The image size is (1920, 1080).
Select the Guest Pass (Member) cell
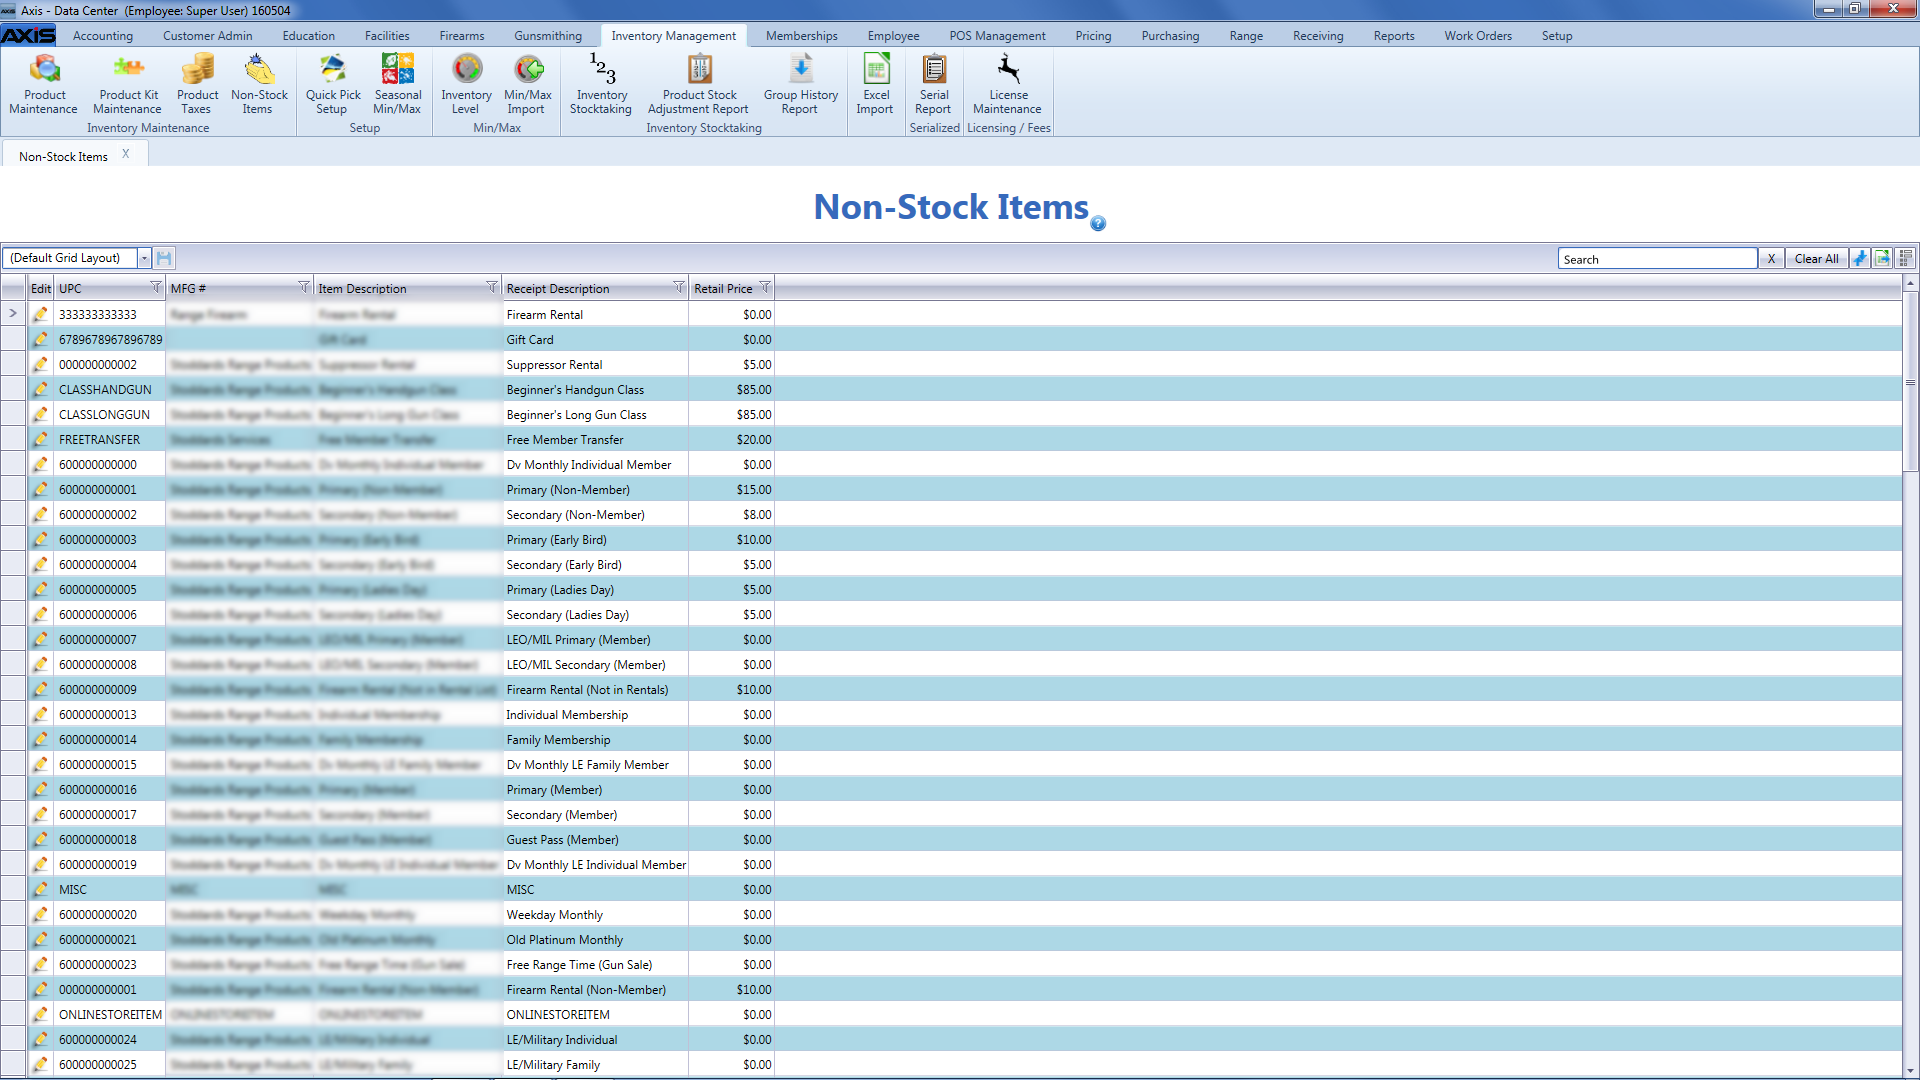595,839
